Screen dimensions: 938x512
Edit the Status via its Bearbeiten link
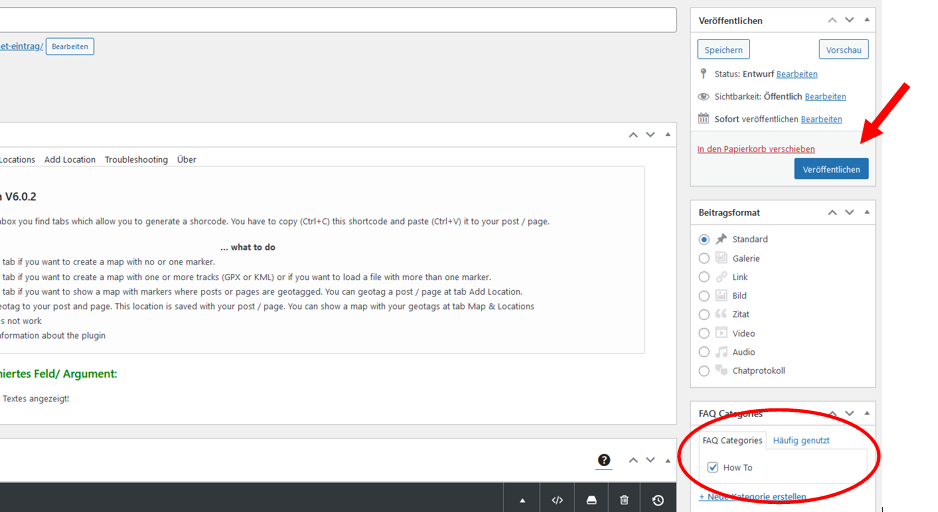[x=797, y=74]
